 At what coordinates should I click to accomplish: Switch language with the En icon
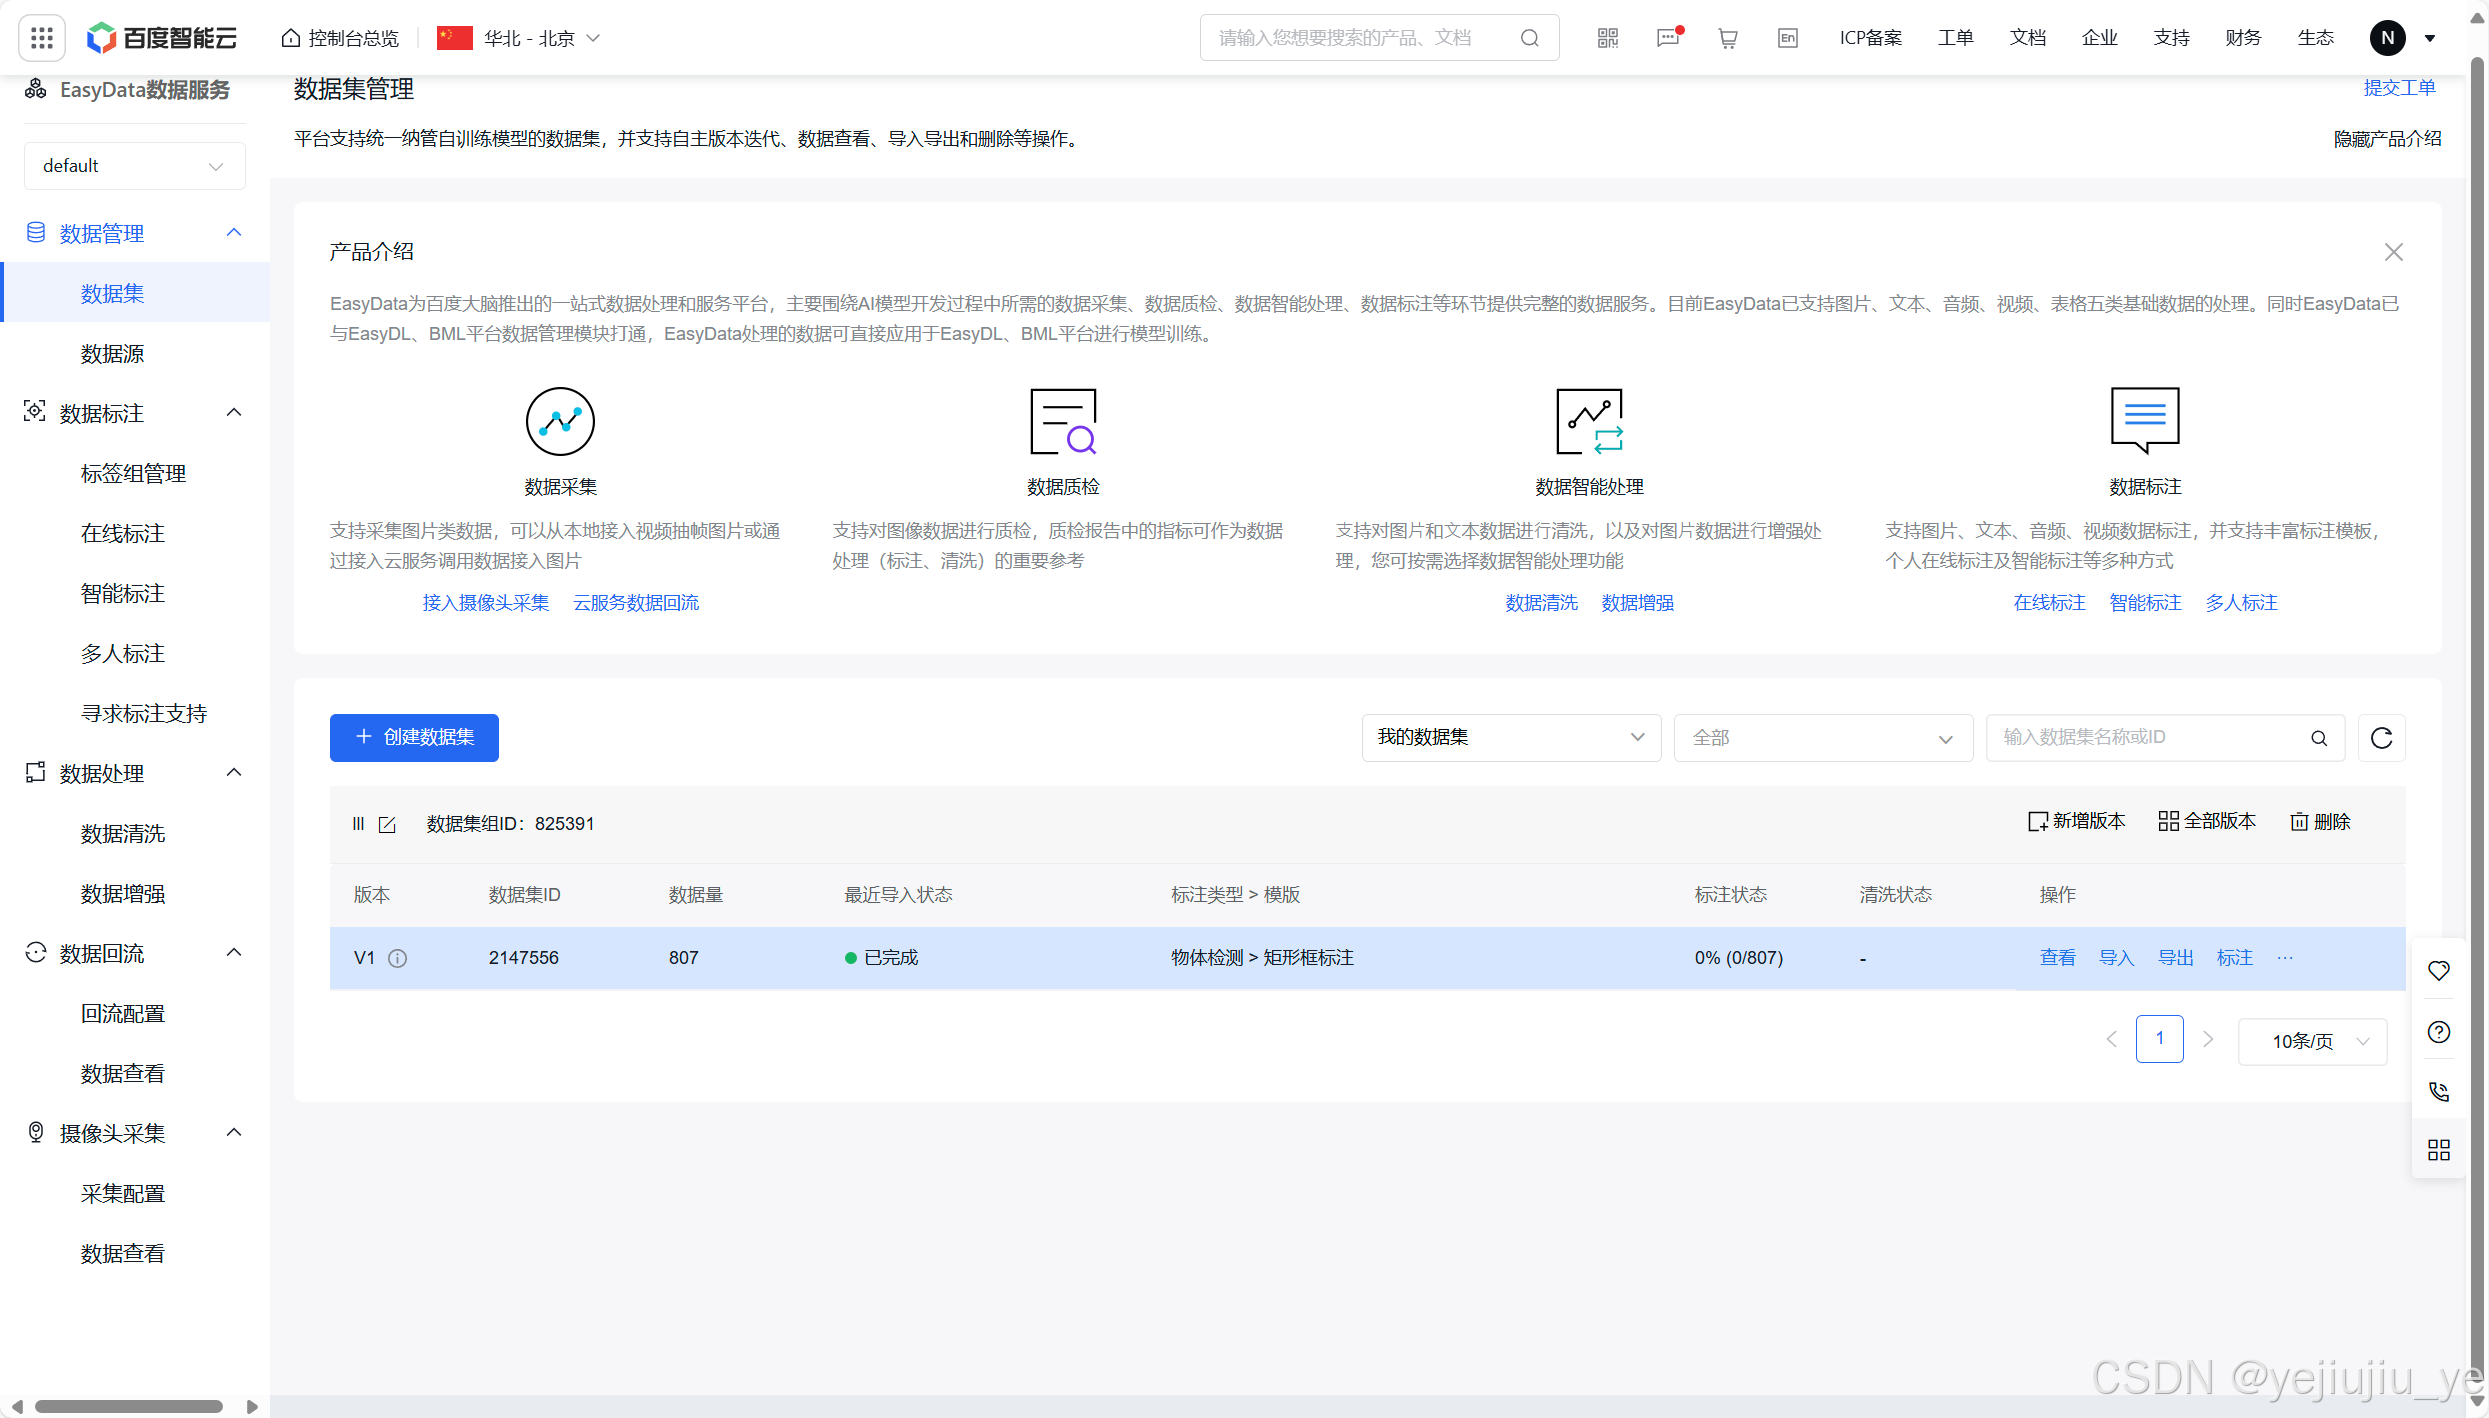pyautogui.click(x=1787, y=38)
